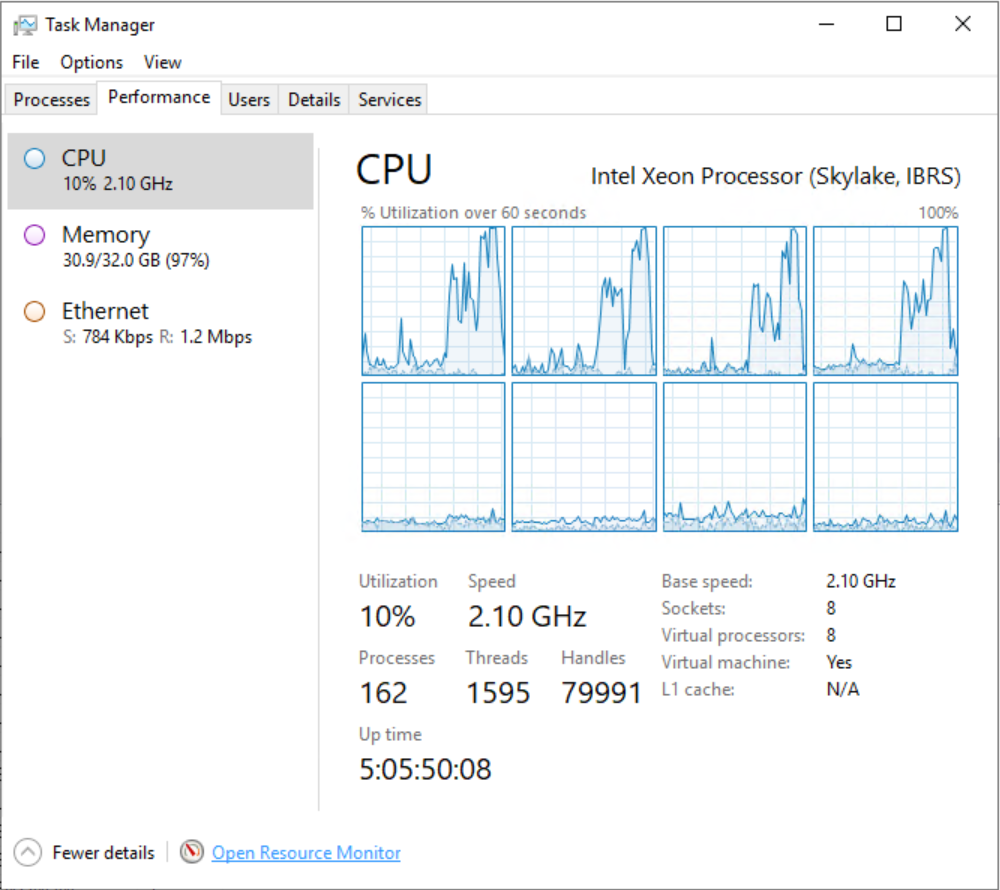Open the File menu
This screenshot has width=1000, height=890.
click(26, 62)
